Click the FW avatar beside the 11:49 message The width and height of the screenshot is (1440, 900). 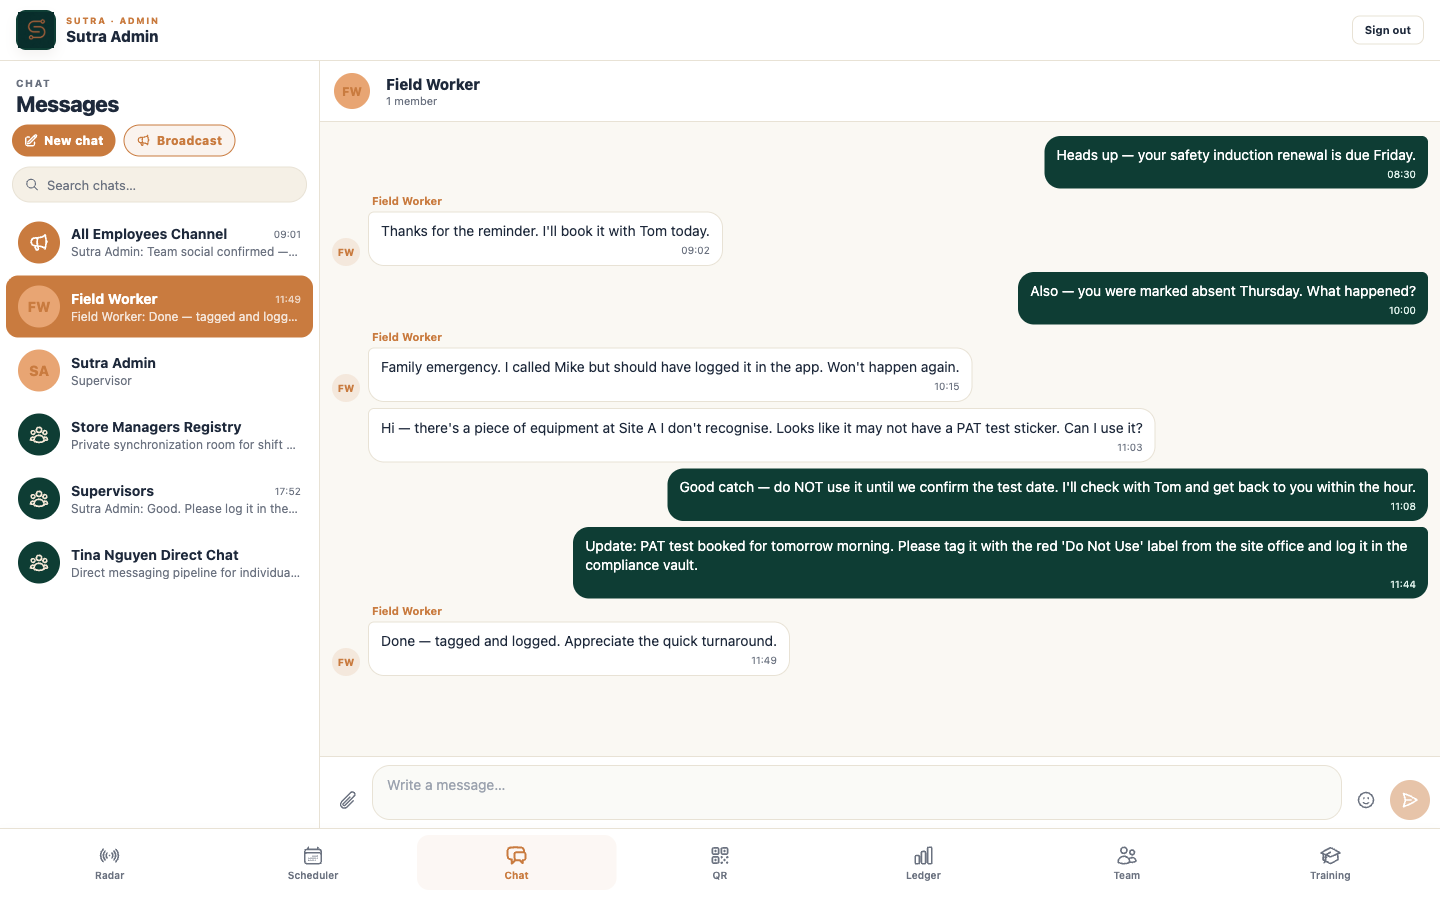(346, 662)
